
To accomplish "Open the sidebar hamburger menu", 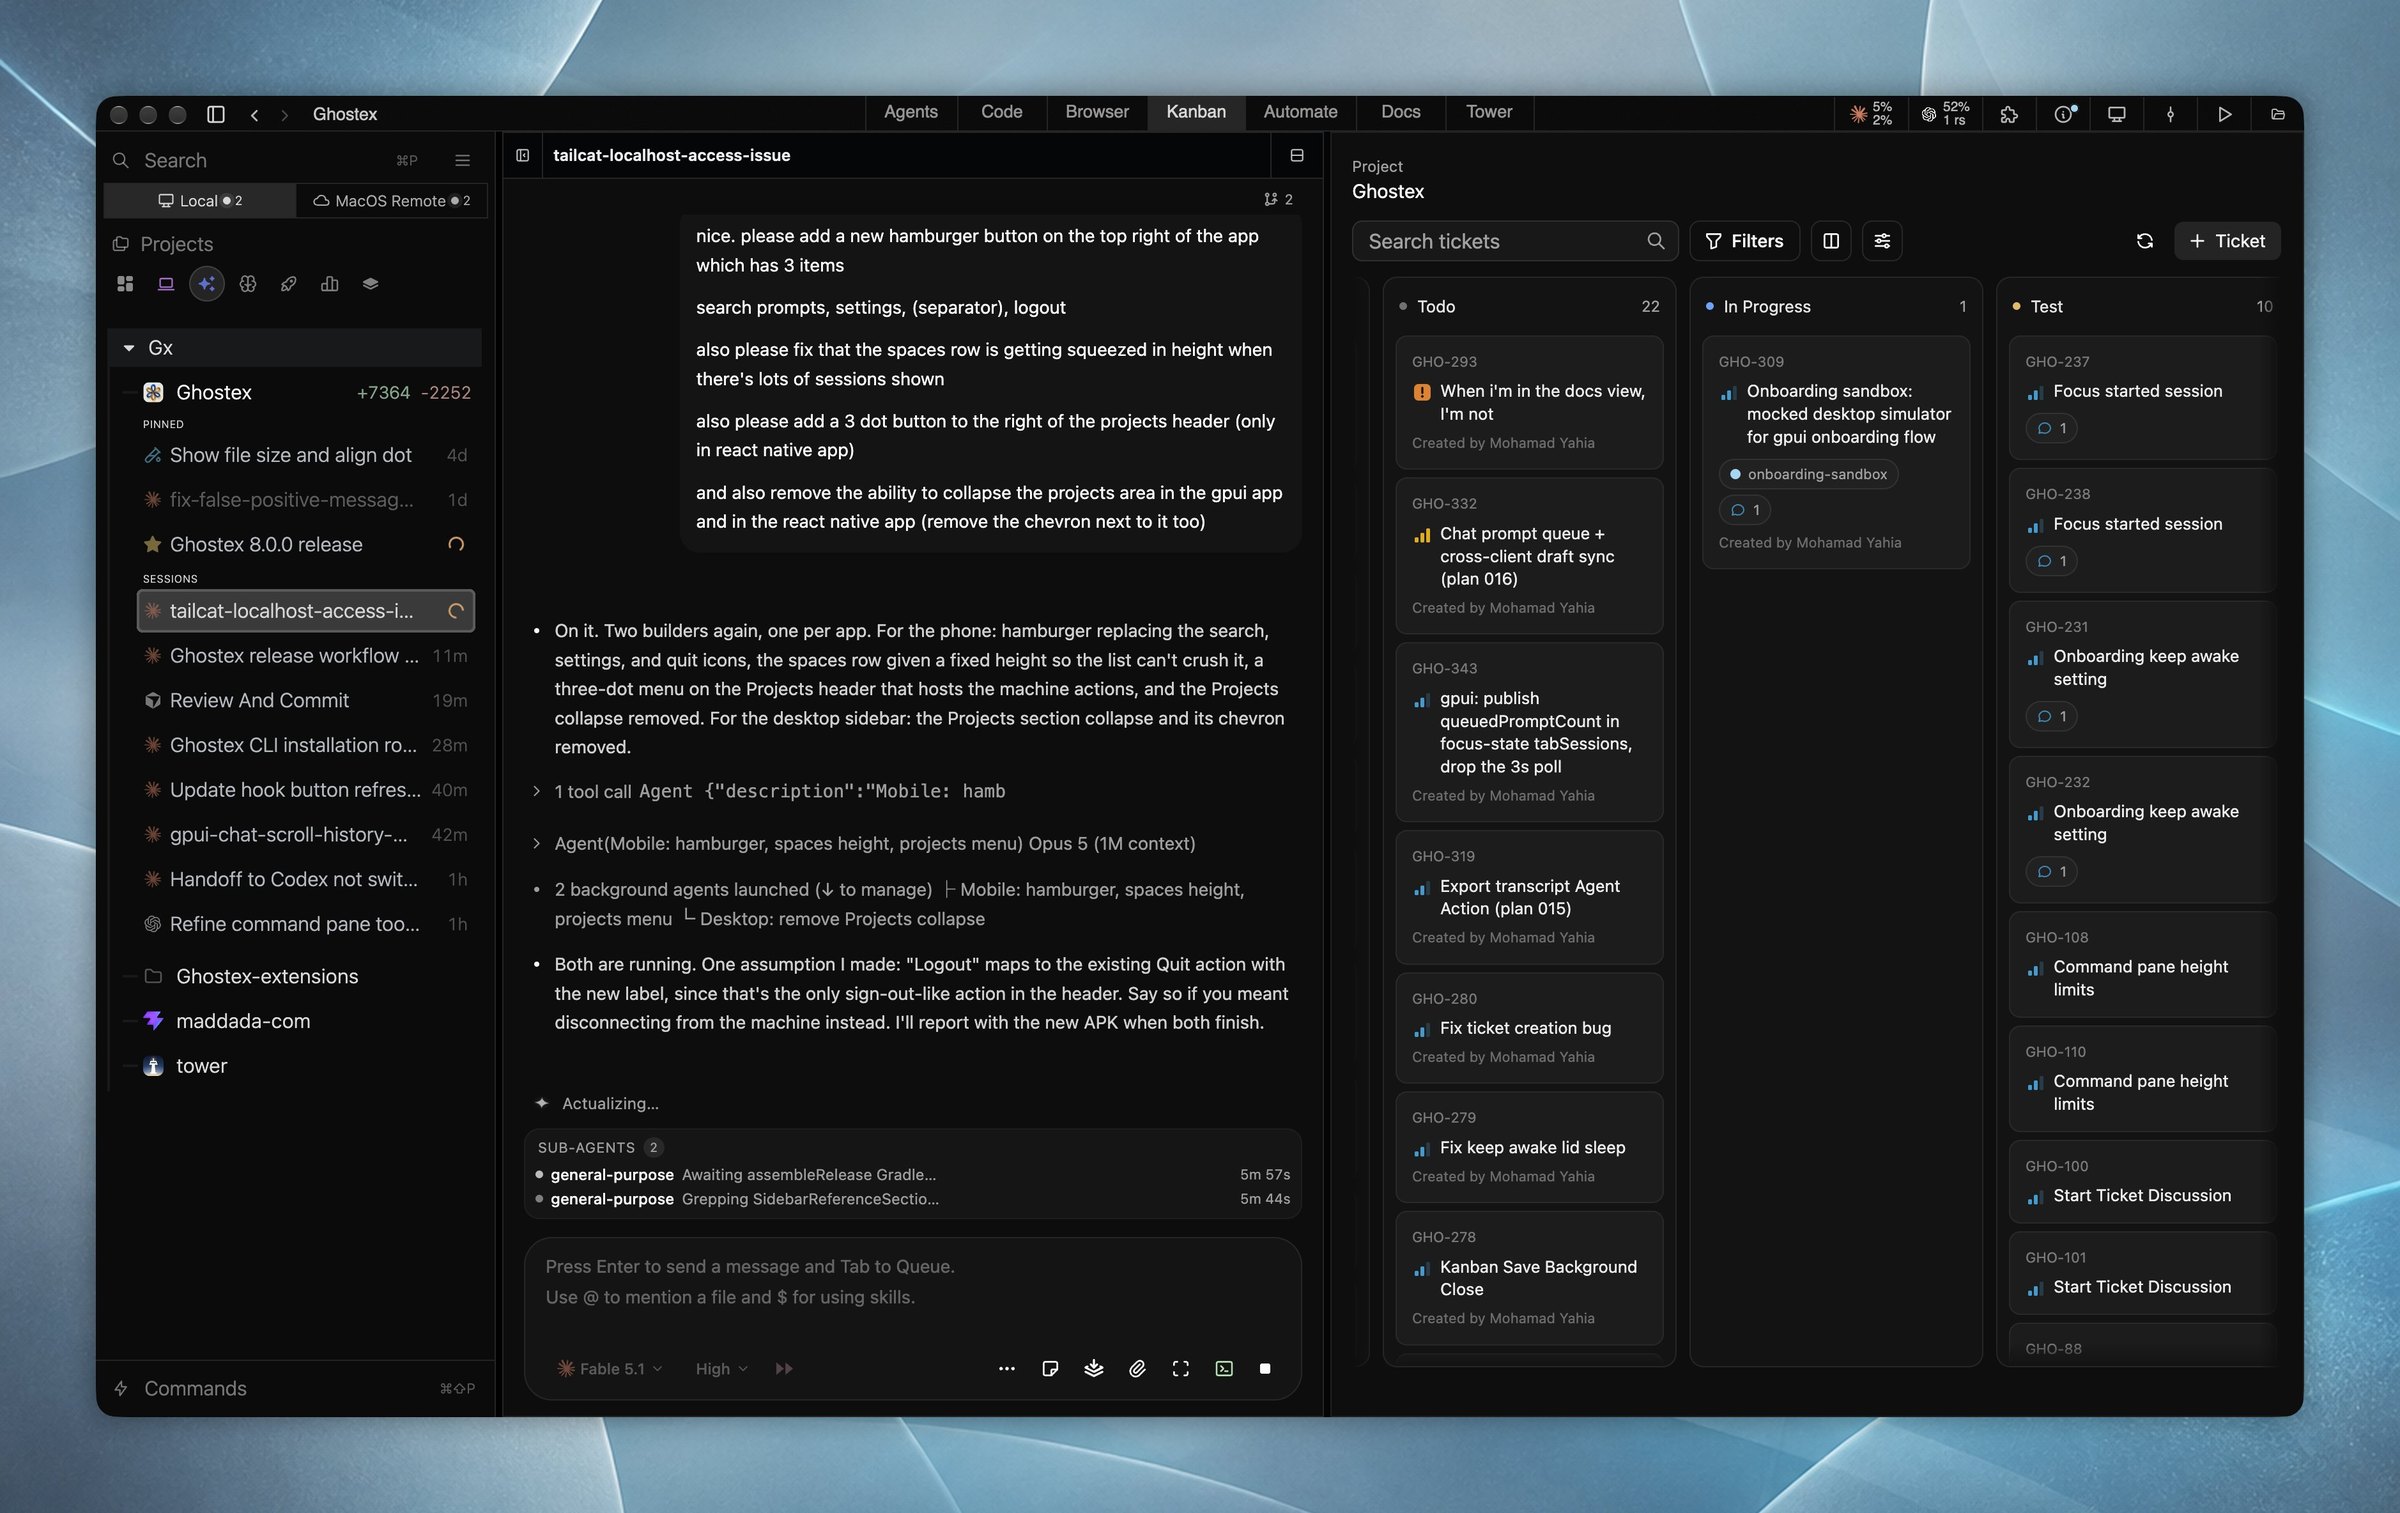I will 462,160.
